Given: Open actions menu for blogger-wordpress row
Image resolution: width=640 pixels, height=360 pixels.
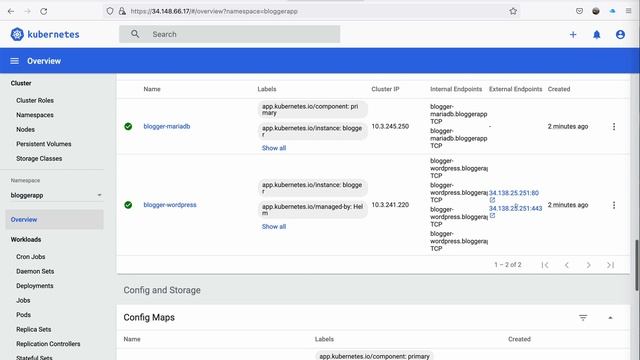Looking at the screenshot, I should click(x=614, y=205).
